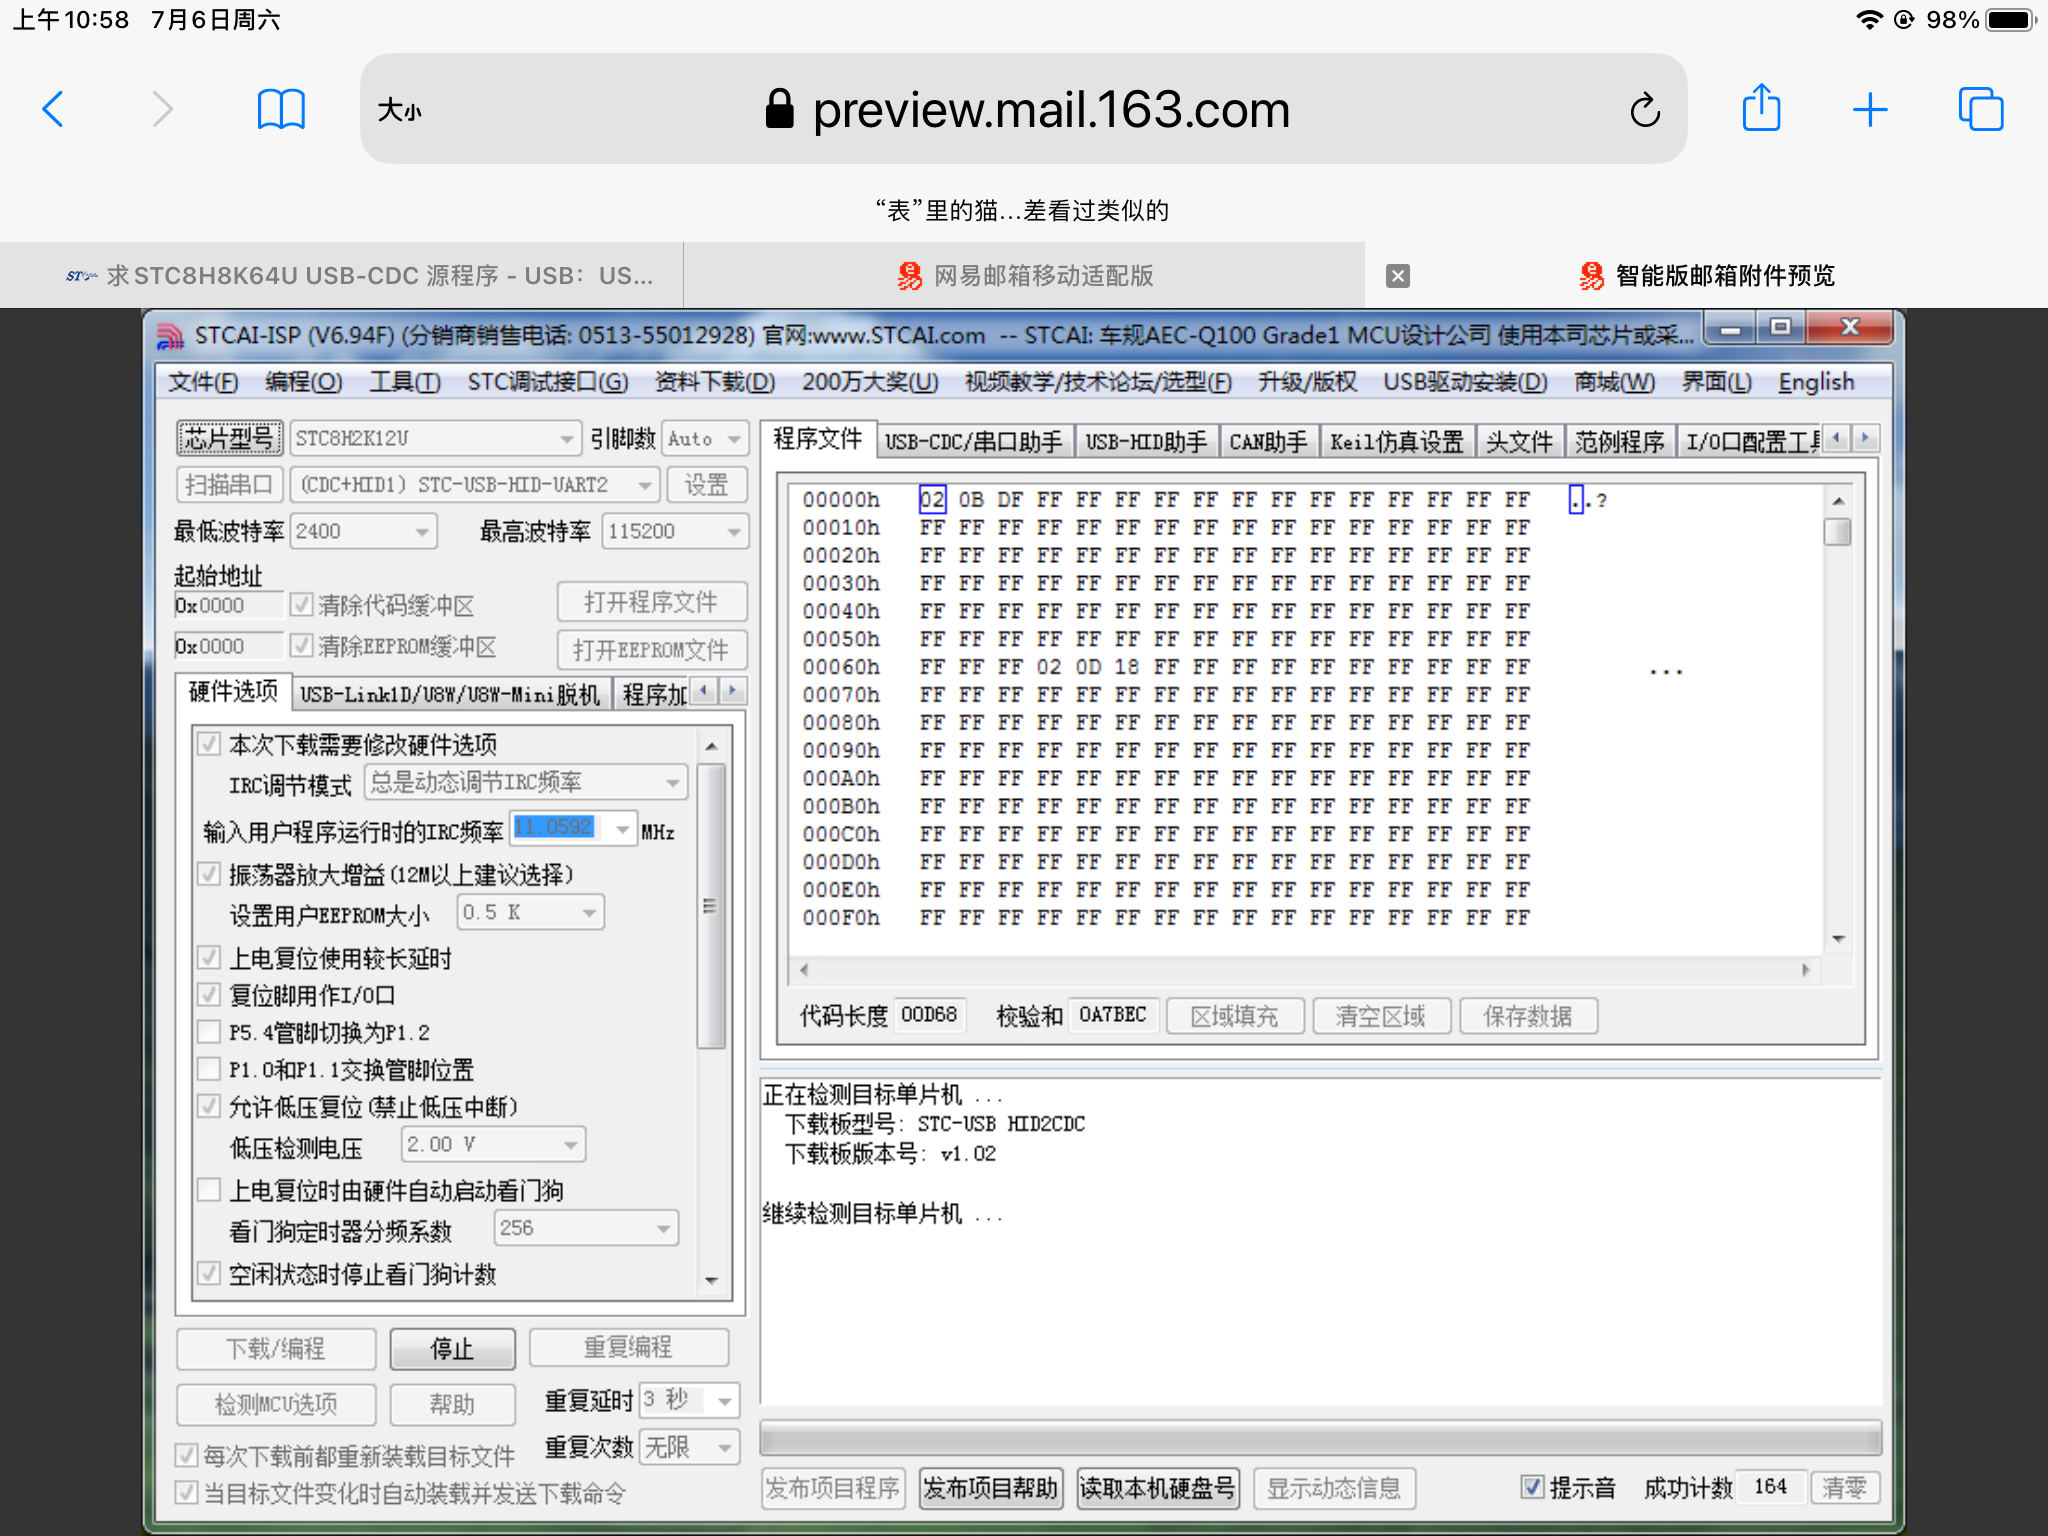Open Safari bookmarks book icon
The height and width of the screenshot is (1536, 2048).
(281, 109)
